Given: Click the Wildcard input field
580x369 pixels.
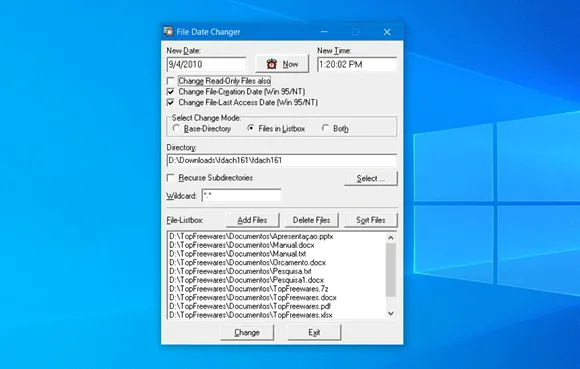Looking at the screenshot, I should 241,196.
